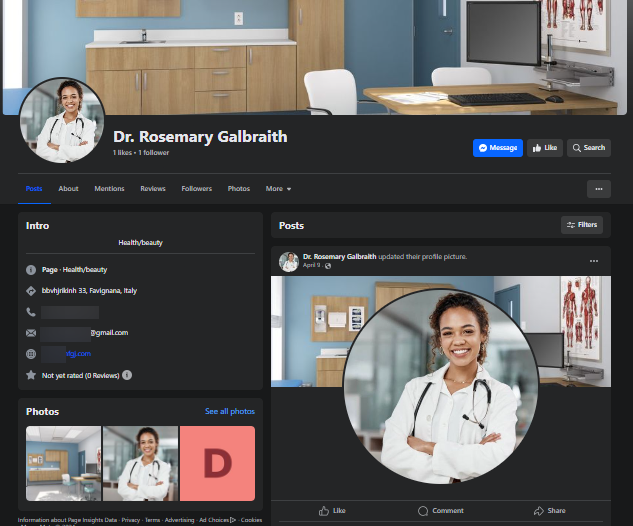Comment on the profile picture post

tap(440, 511)
